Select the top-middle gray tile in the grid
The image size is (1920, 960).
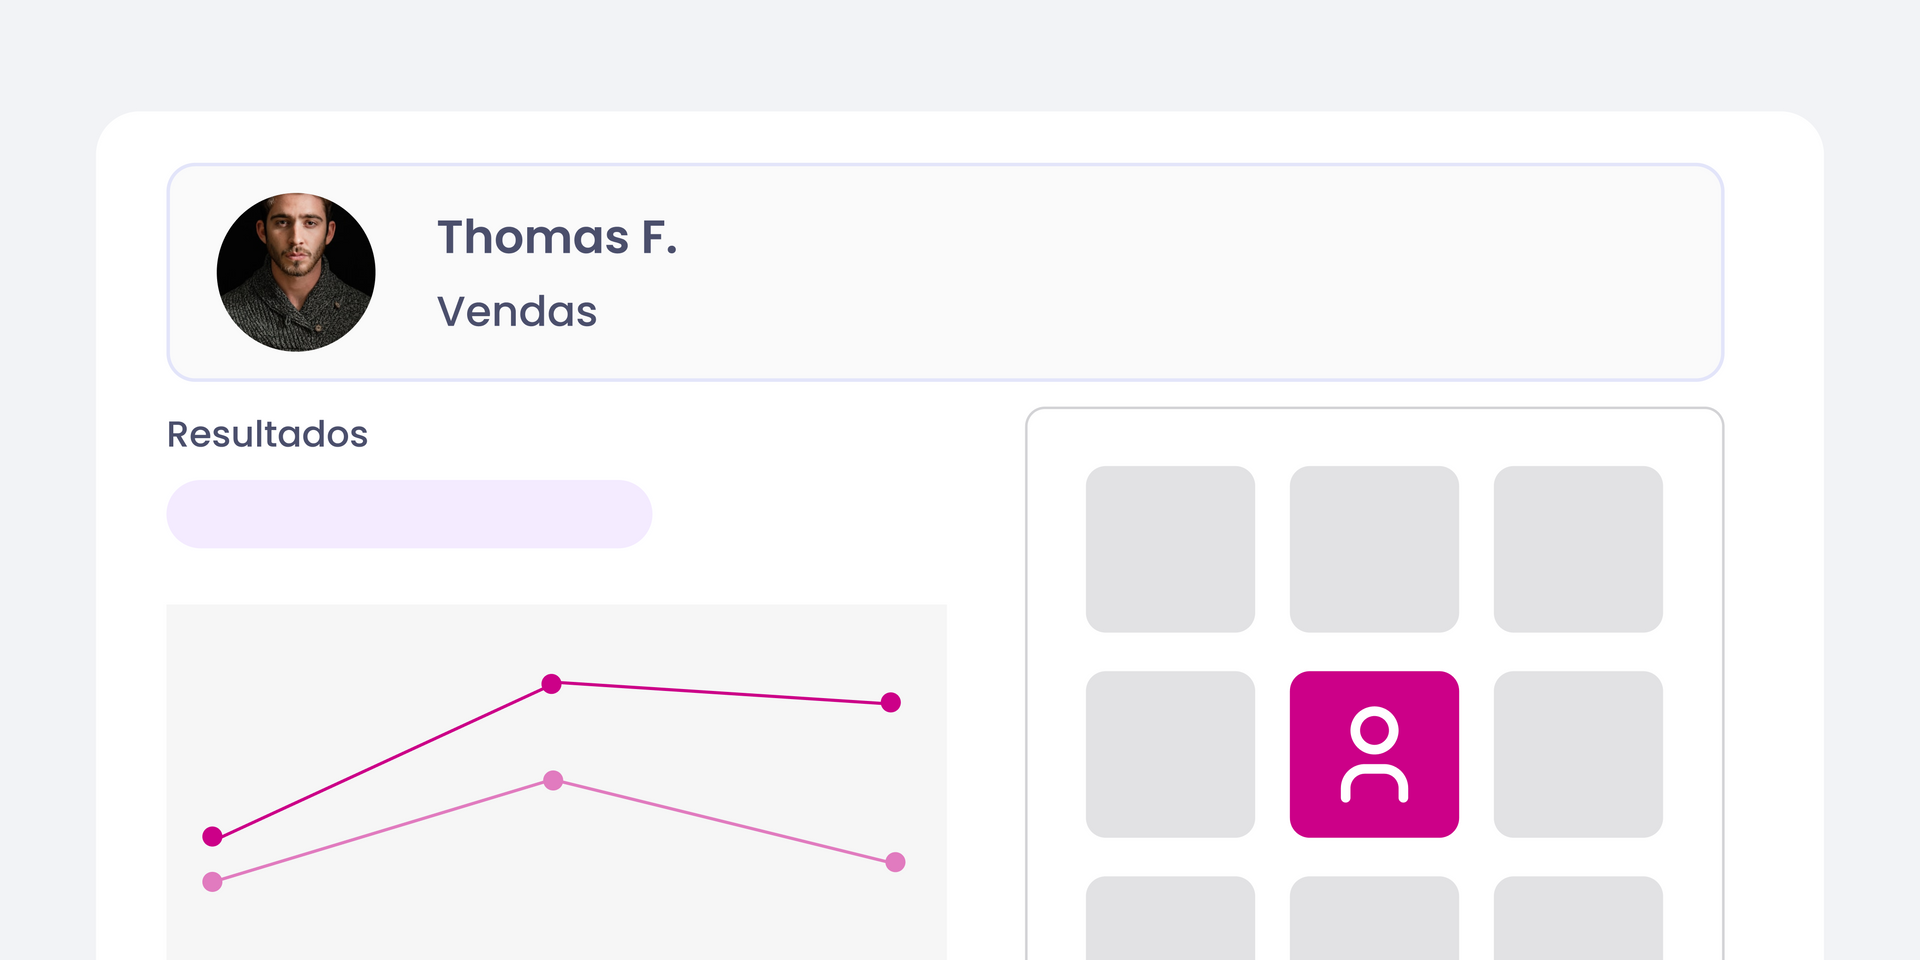pyautogui.click(x=1374, y=549)
